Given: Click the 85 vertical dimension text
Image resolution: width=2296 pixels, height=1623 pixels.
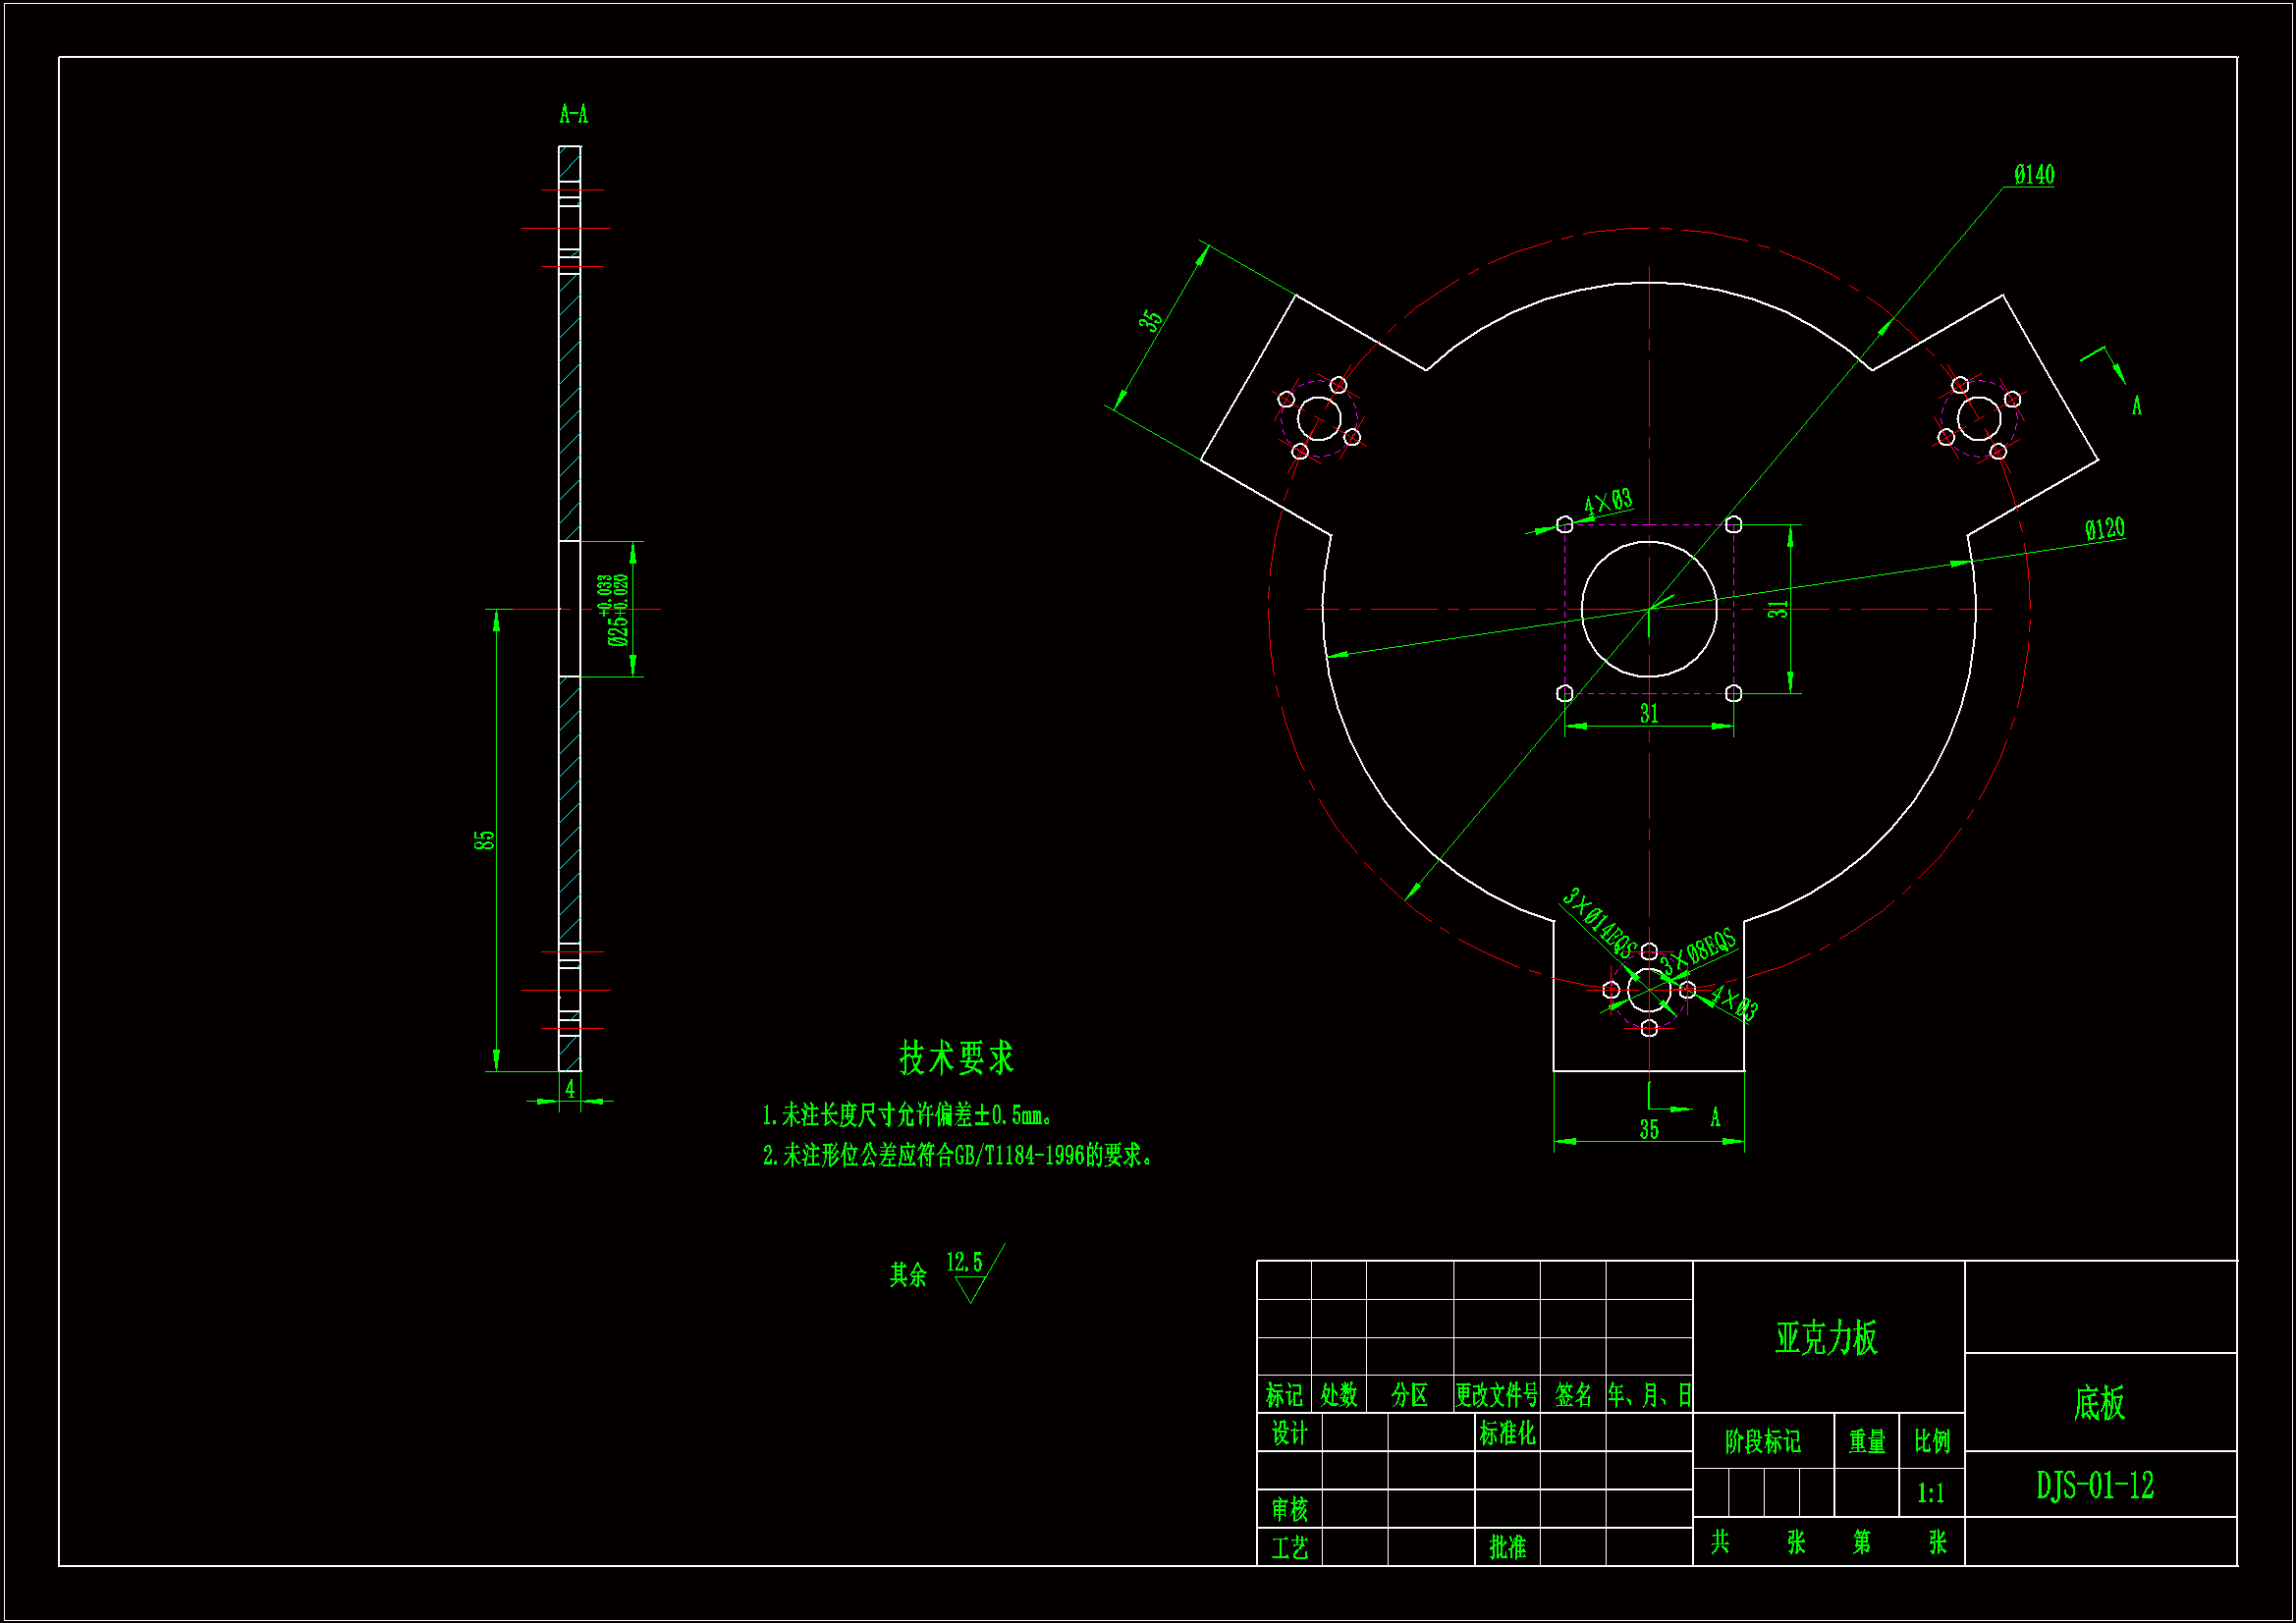Looking at the screenshot, I should (484, 840).
